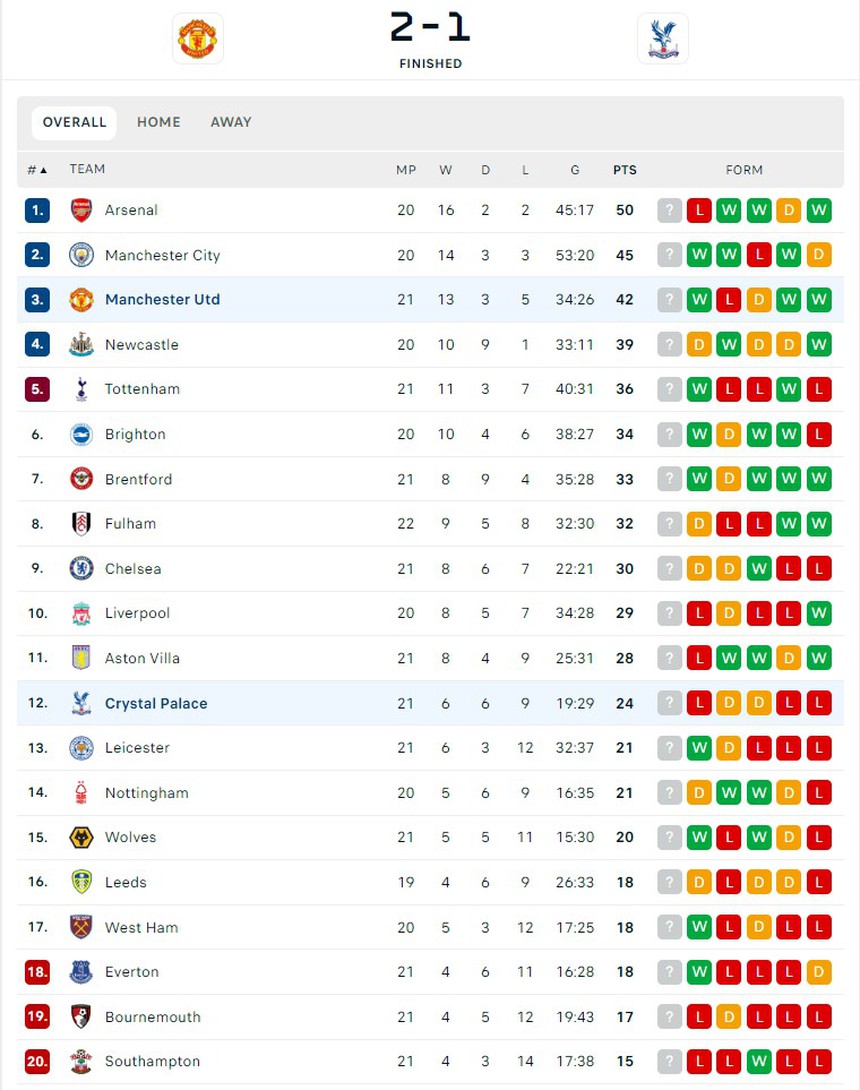Switch to the AWAY standings tab
Viewport: 860px width, 1090px height.
(x=231, y=122)
